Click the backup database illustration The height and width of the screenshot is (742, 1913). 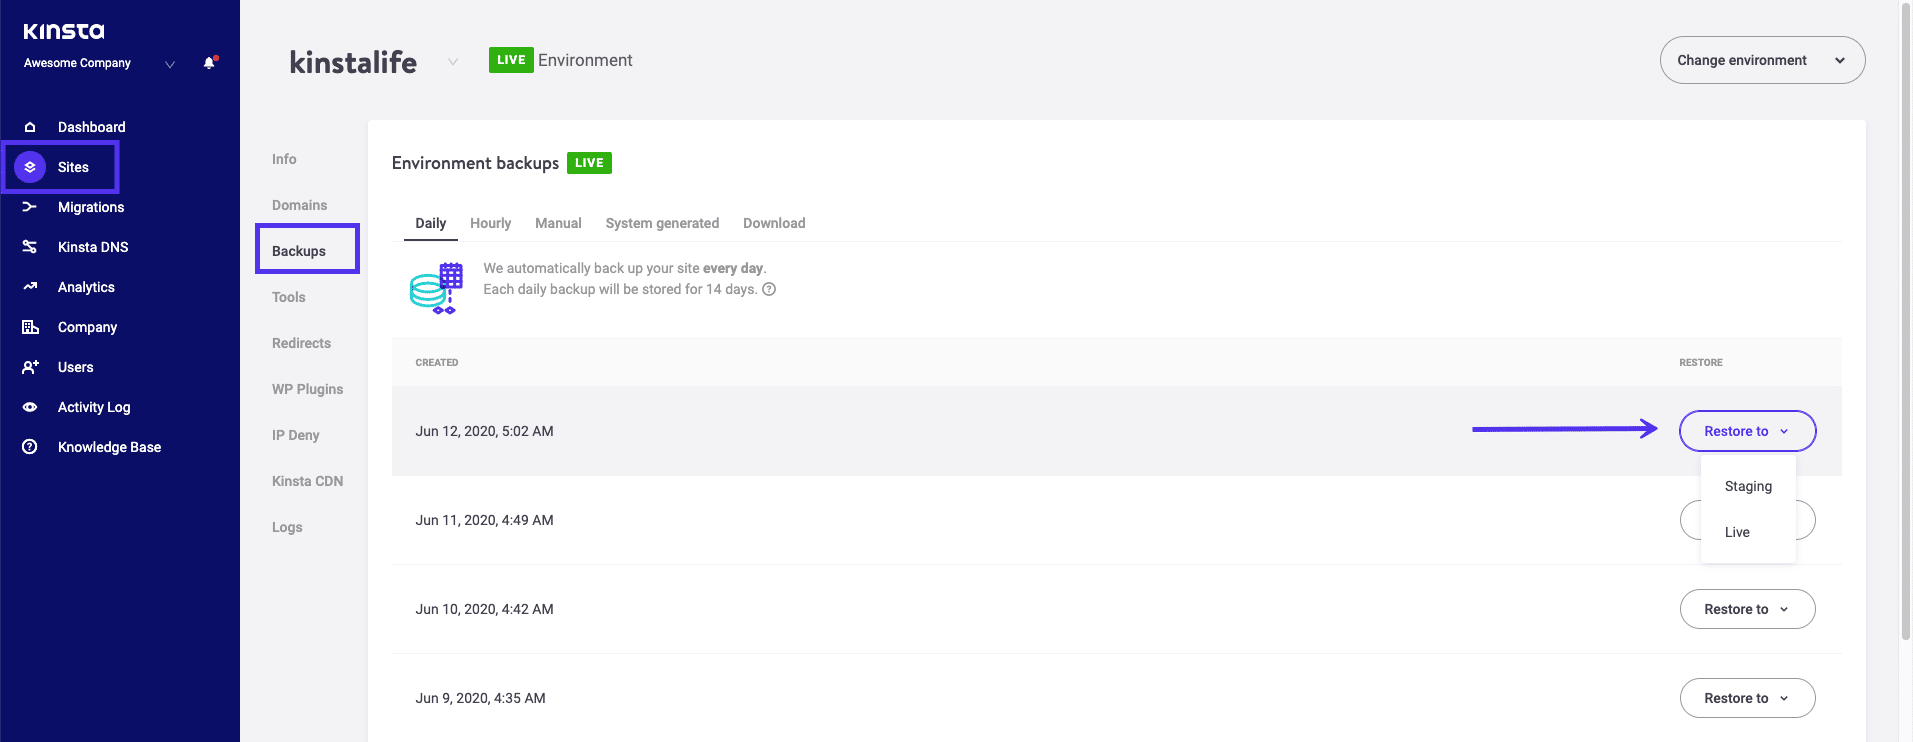(x=437, y=288)
